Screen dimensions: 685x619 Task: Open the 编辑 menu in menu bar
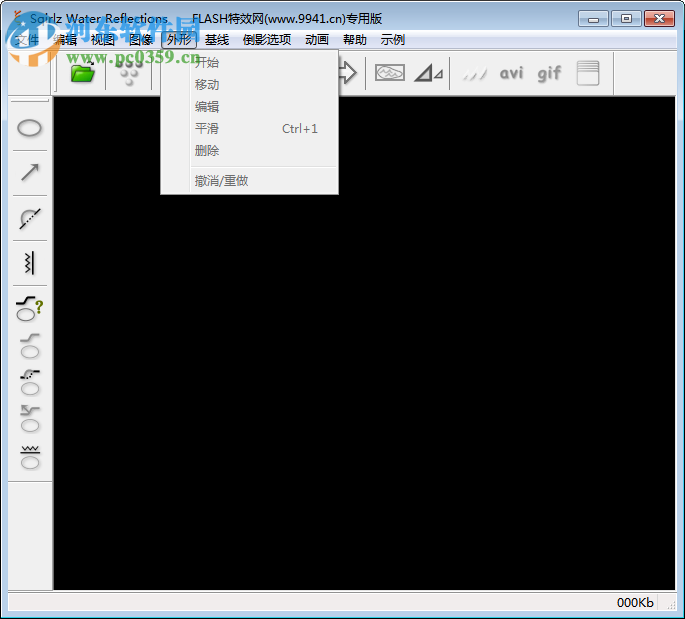pos(65,40)
